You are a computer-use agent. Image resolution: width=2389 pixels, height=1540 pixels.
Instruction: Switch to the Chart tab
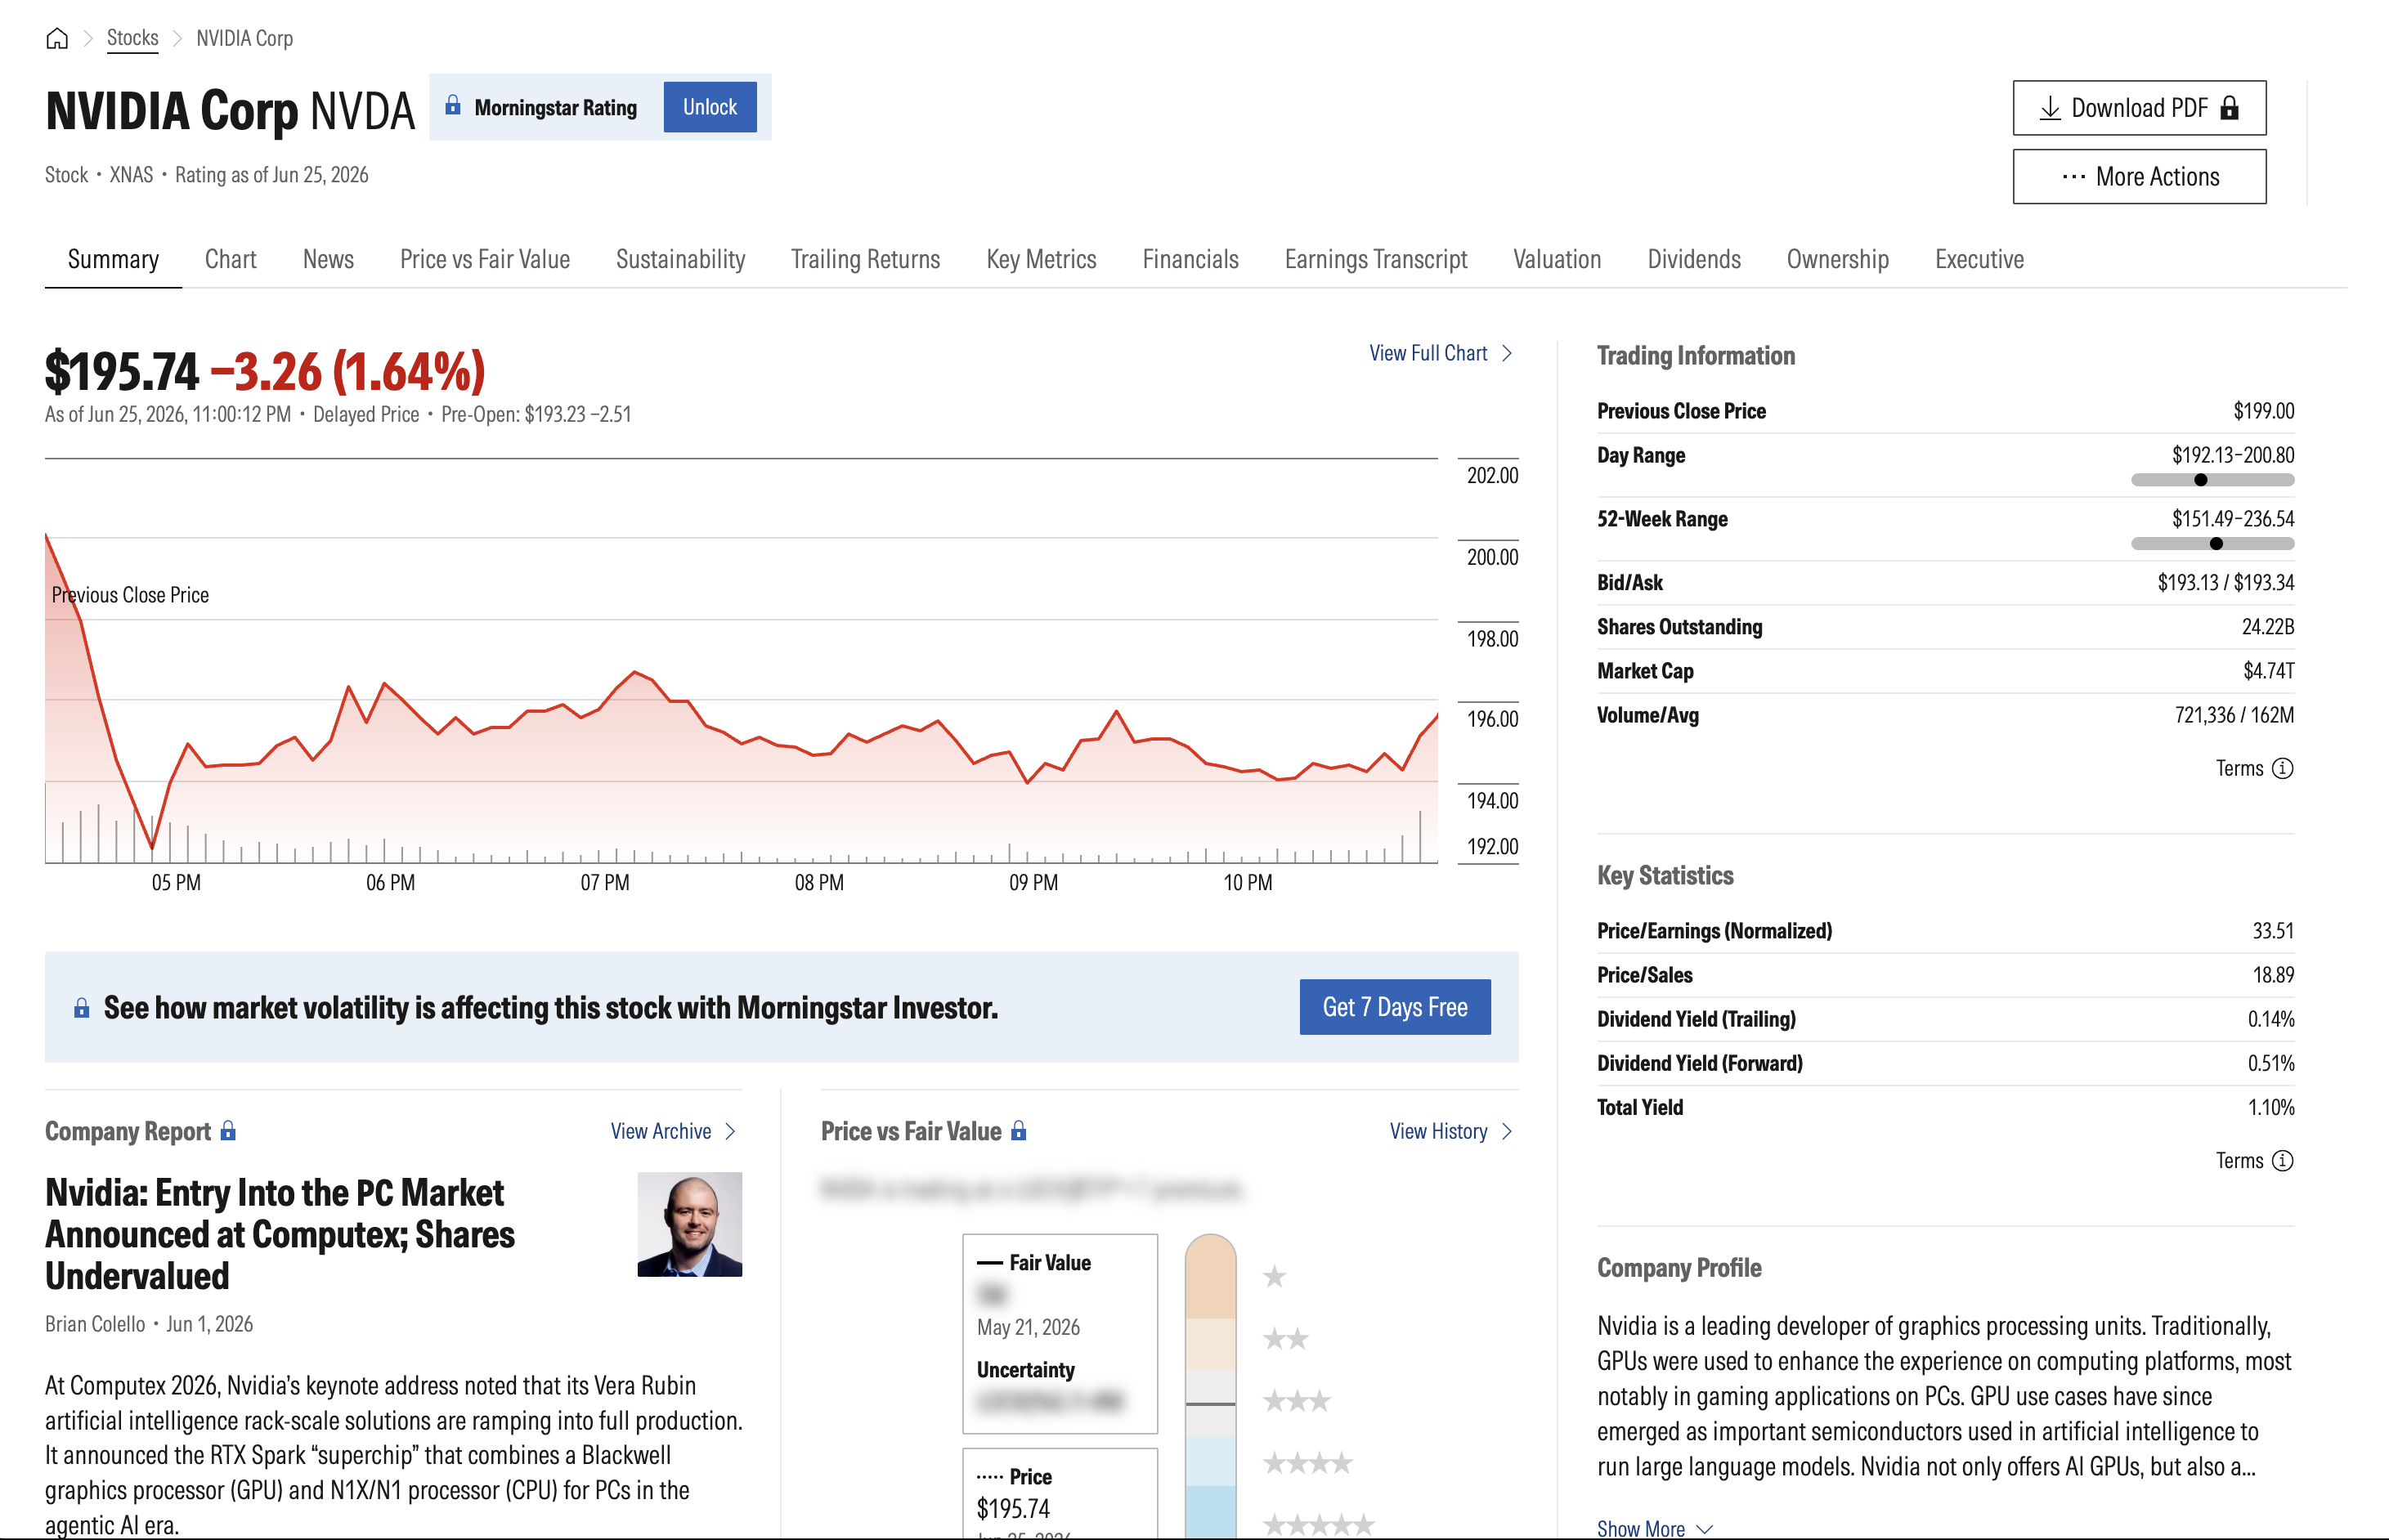(x=231, y=260)
